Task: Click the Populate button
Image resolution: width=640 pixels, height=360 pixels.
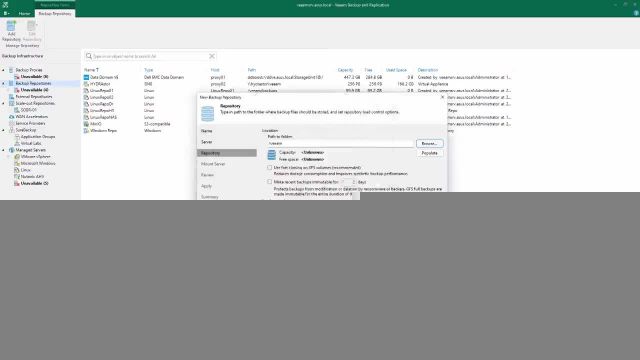Action: (429, 153)
